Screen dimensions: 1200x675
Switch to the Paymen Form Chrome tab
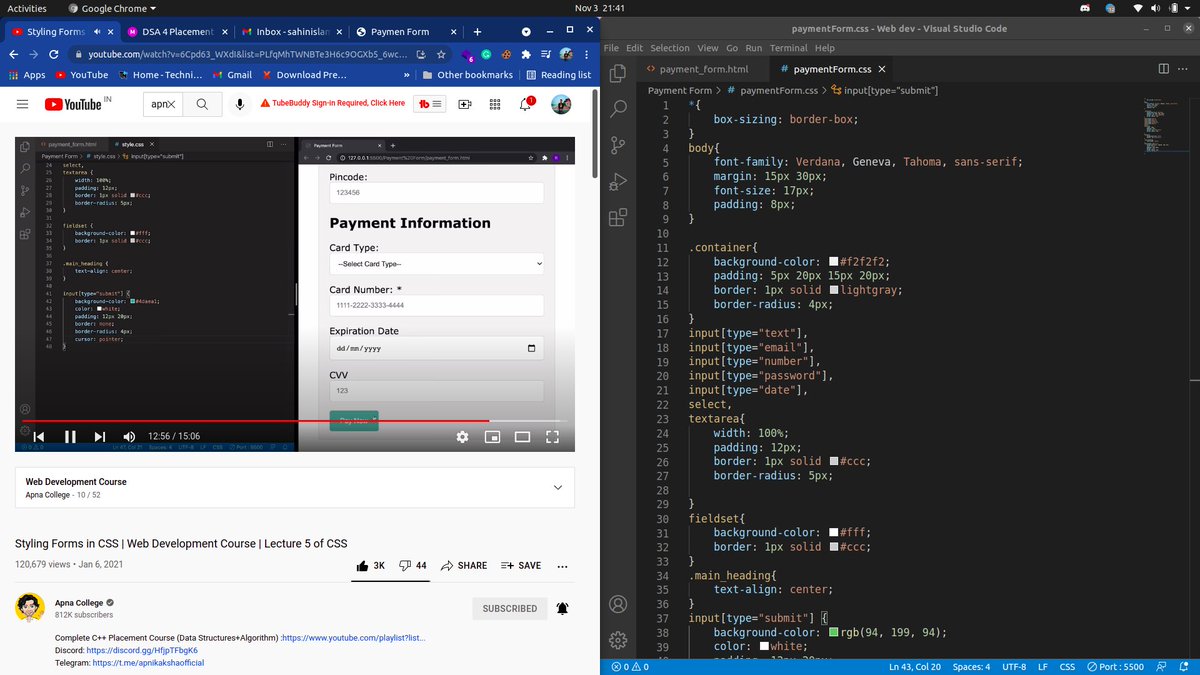coord(406,32)
